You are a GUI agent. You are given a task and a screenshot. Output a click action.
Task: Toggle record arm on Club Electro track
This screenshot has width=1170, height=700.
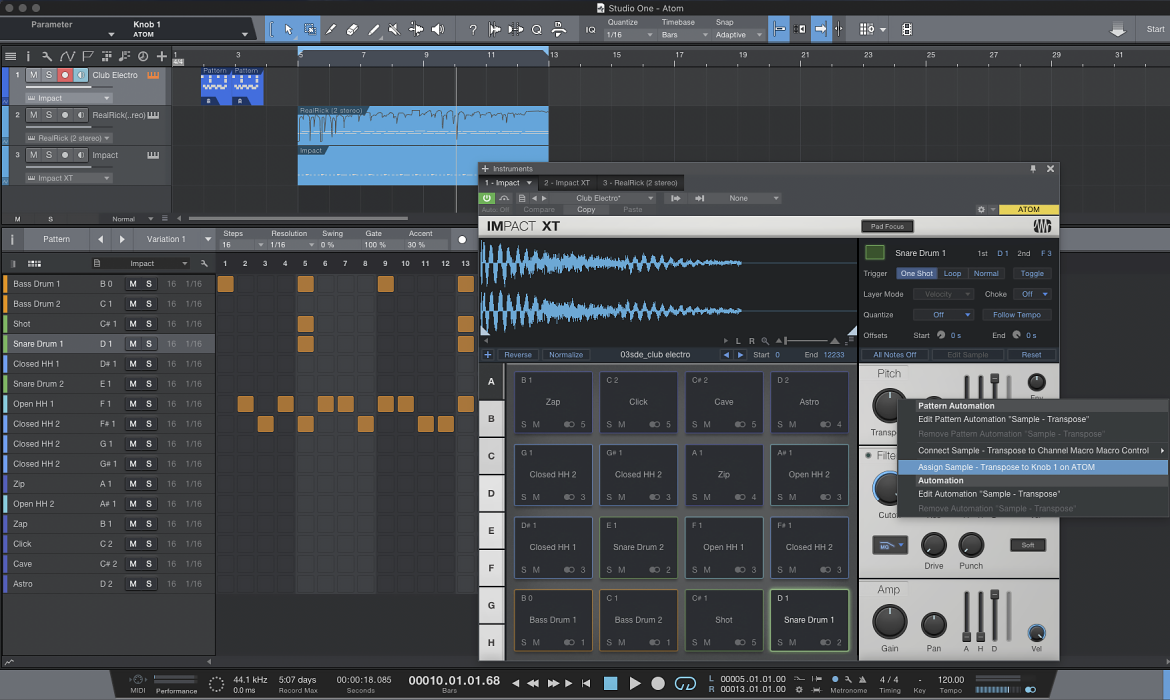point(65,75)
